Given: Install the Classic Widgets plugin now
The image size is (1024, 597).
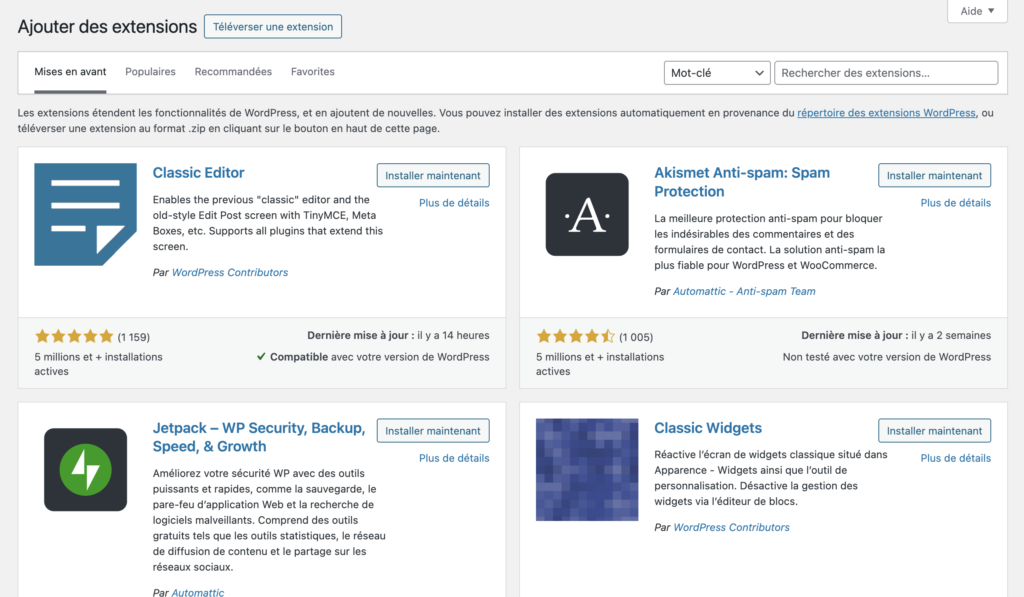Looking at the screenshot, I should click(x=935, y=431).
